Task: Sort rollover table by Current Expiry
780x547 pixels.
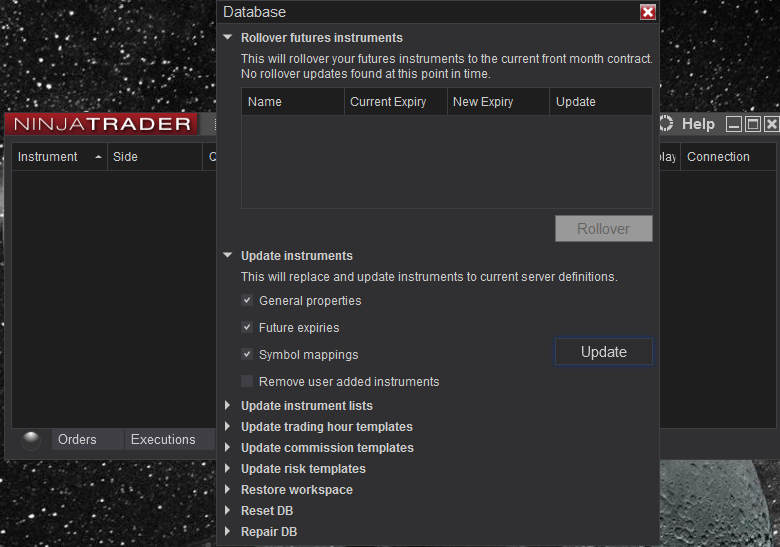Action: 395,101
